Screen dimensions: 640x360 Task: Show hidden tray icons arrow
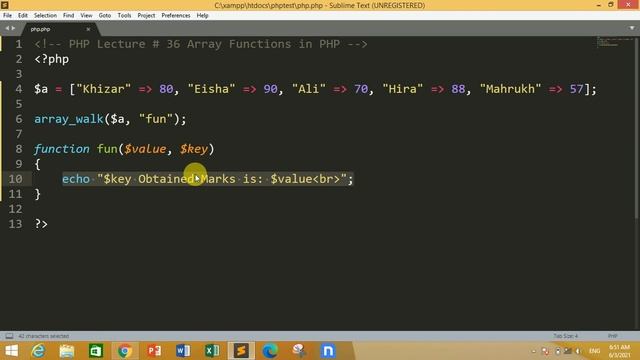(534, 351)
